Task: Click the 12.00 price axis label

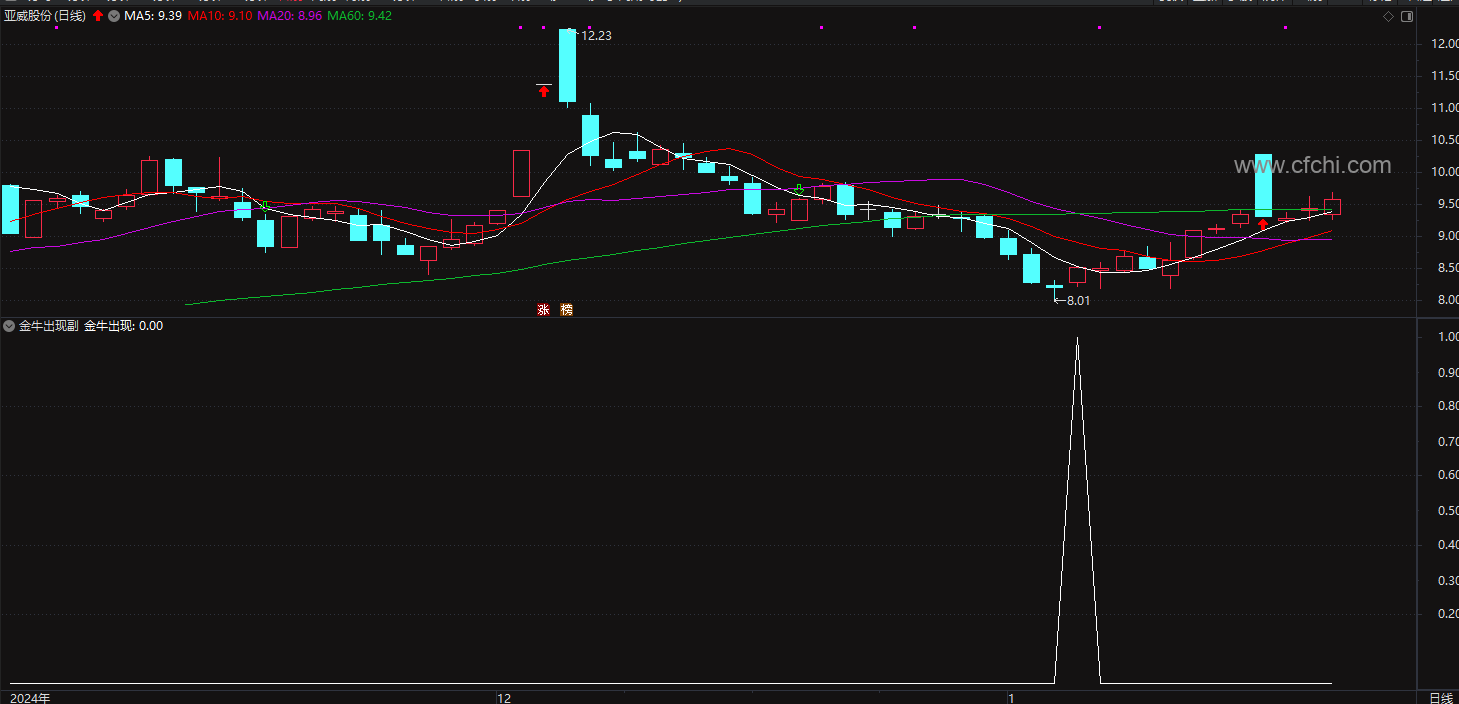Action: pos(1445,44)
